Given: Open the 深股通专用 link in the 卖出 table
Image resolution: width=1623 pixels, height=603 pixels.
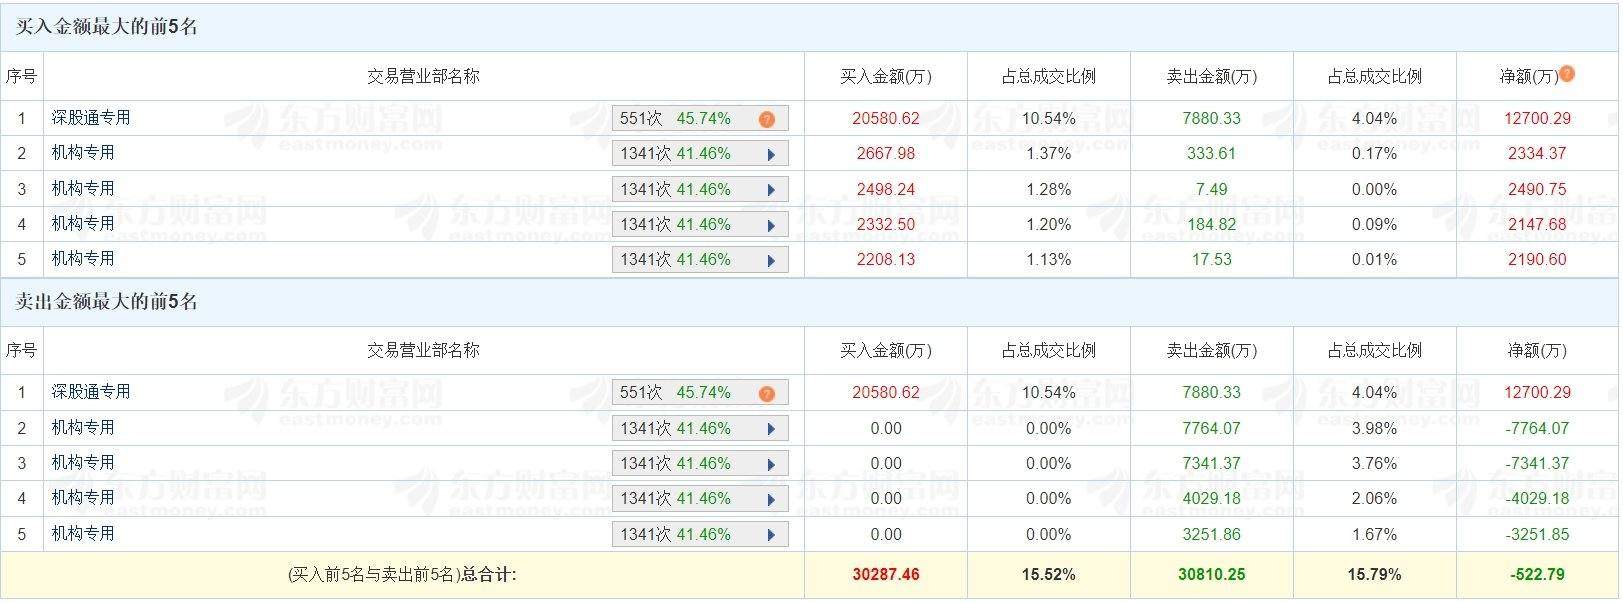Looking at the screenshot, I should [x=91, y=392].
